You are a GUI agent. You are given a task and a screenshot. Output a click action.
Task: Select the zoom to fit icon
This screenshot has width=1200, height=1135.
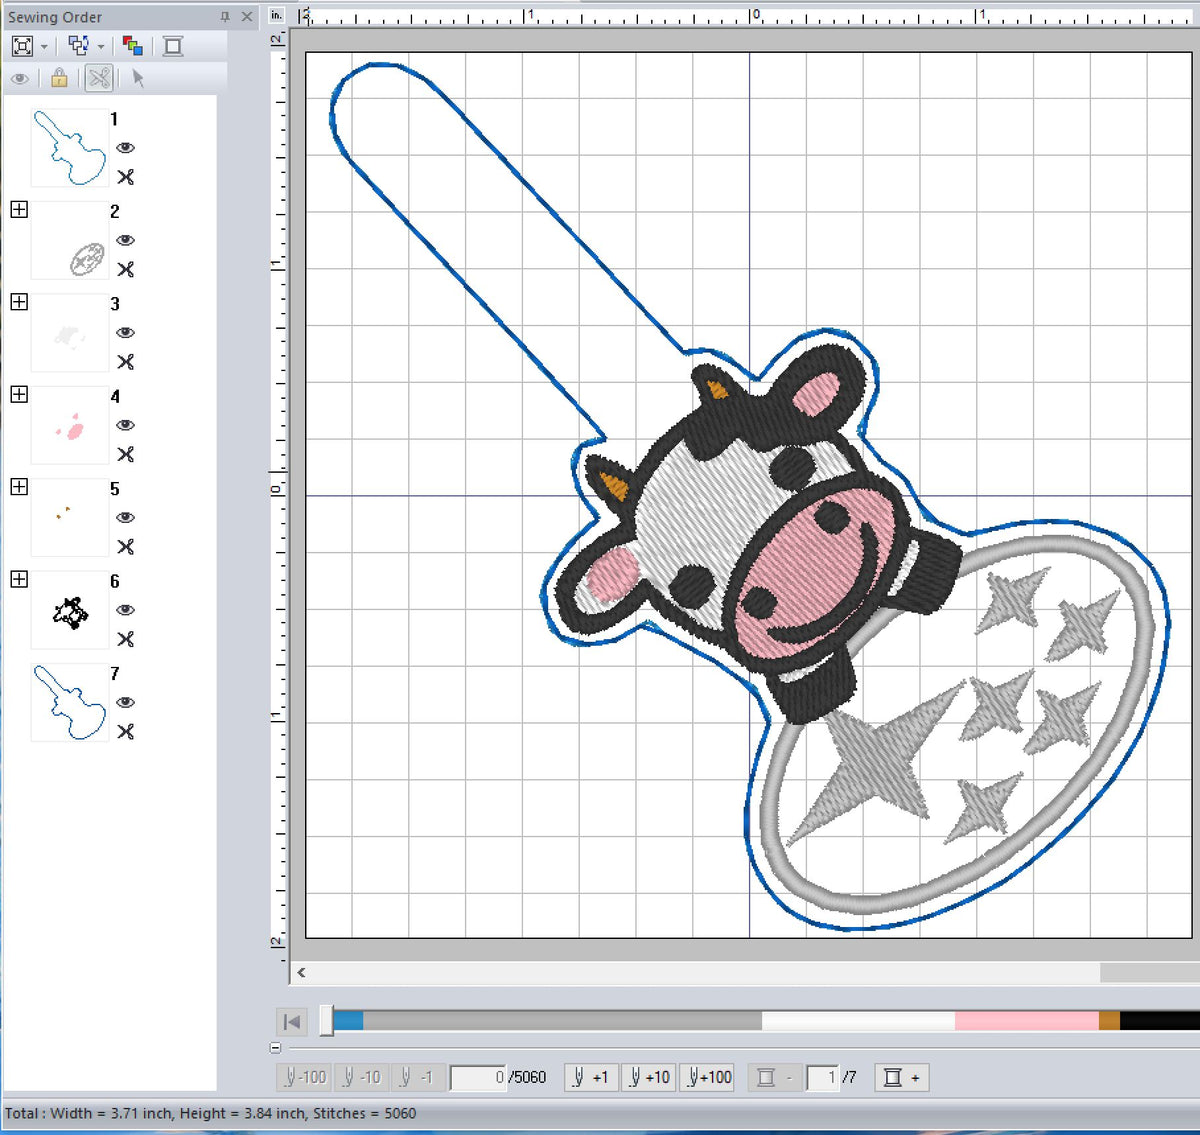[22, 46]
